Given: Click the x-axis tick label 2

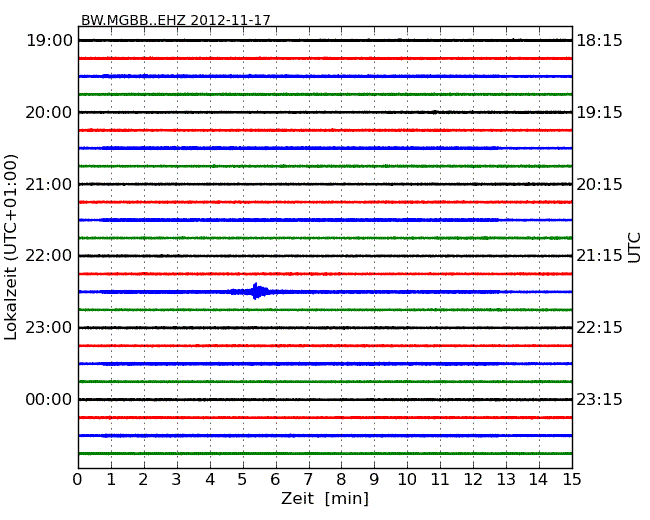Looking at the screenshot, I should [x=143, y=479].
